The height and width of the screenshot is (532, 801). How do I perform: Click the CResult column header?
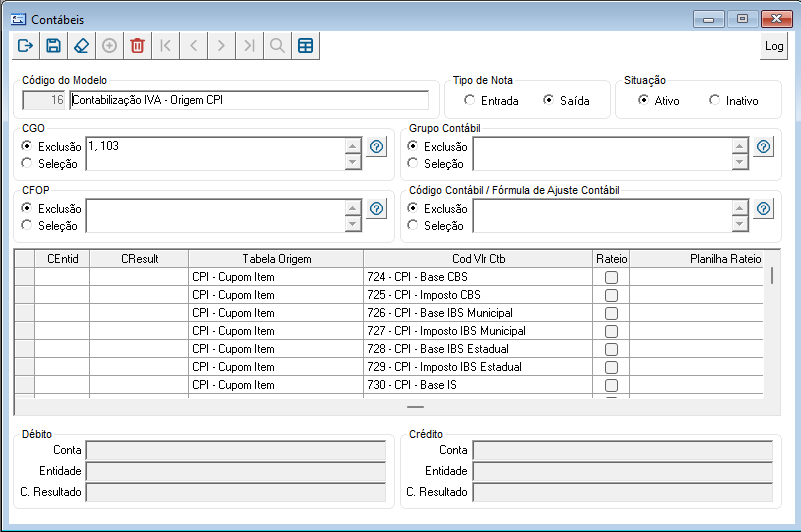[x=139, y=259]
